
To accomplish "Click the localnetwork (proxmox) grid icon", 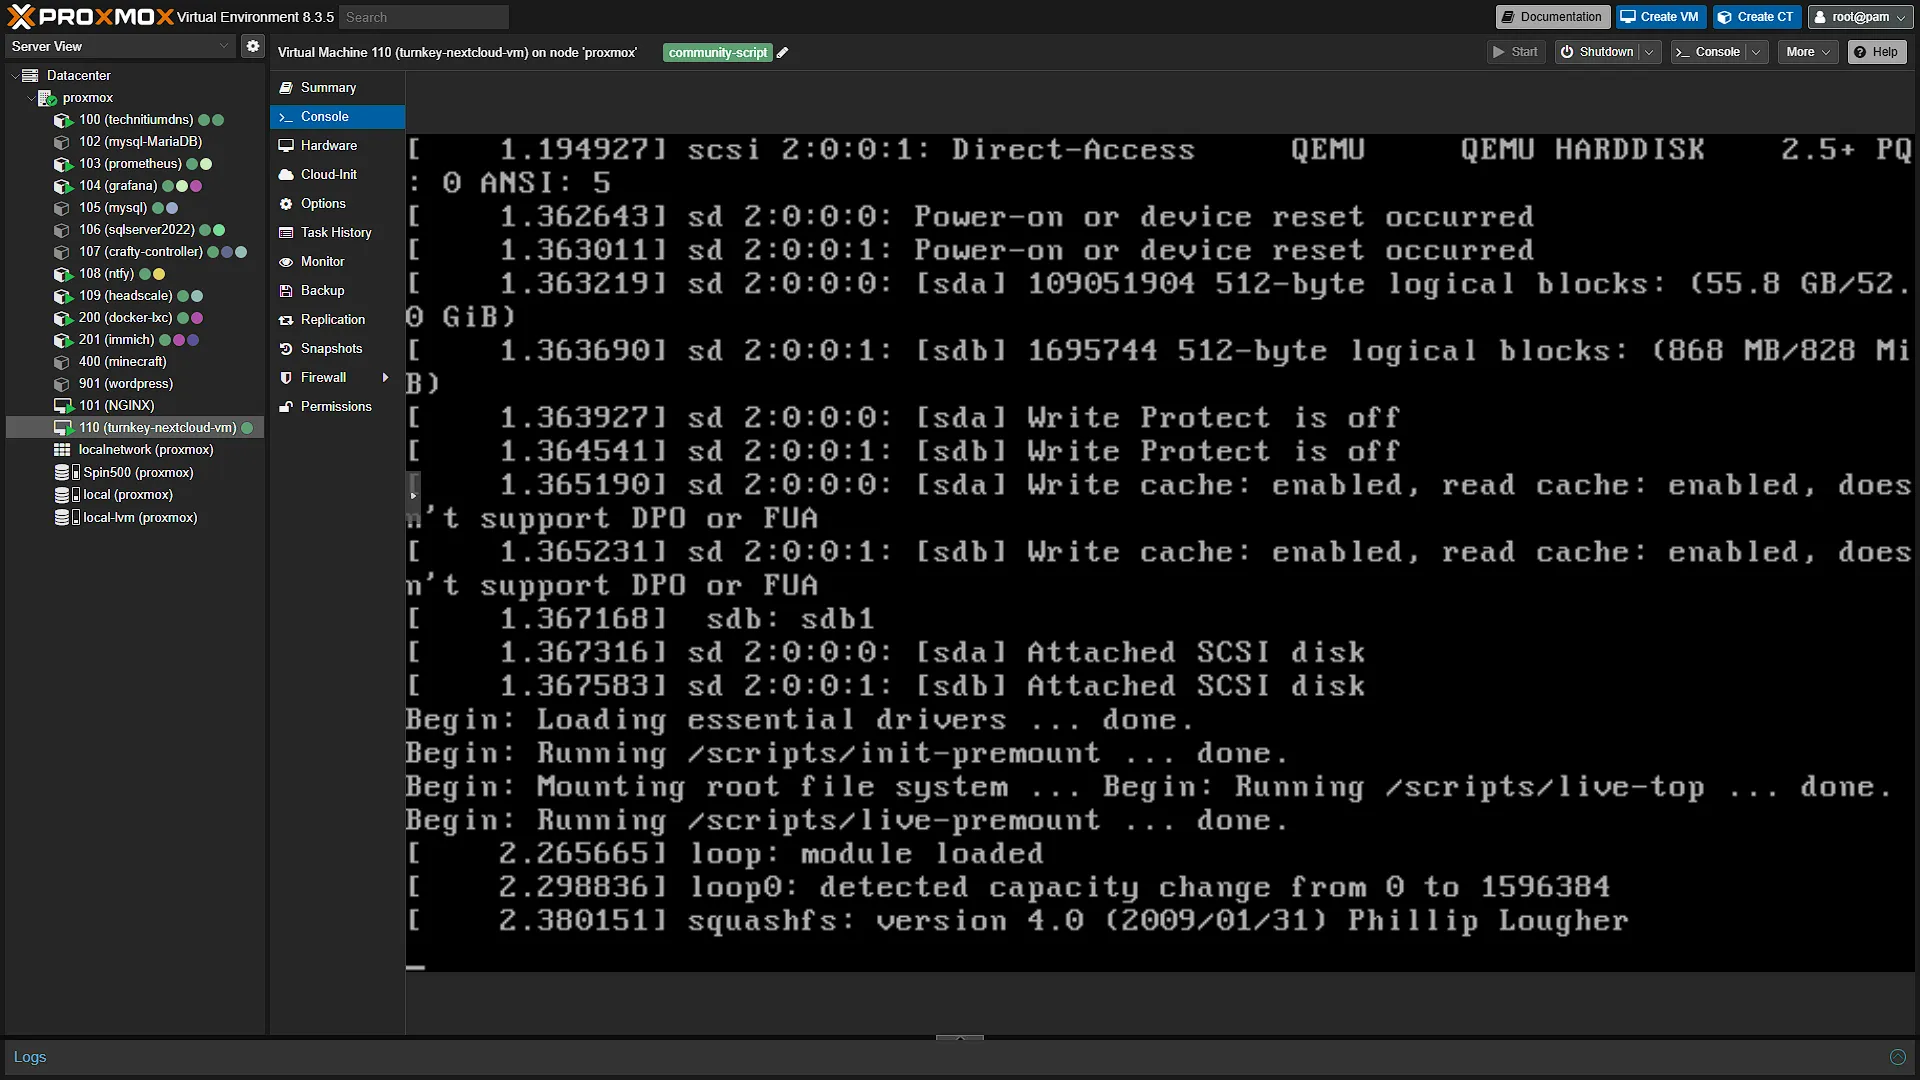I will coord(62,450).
